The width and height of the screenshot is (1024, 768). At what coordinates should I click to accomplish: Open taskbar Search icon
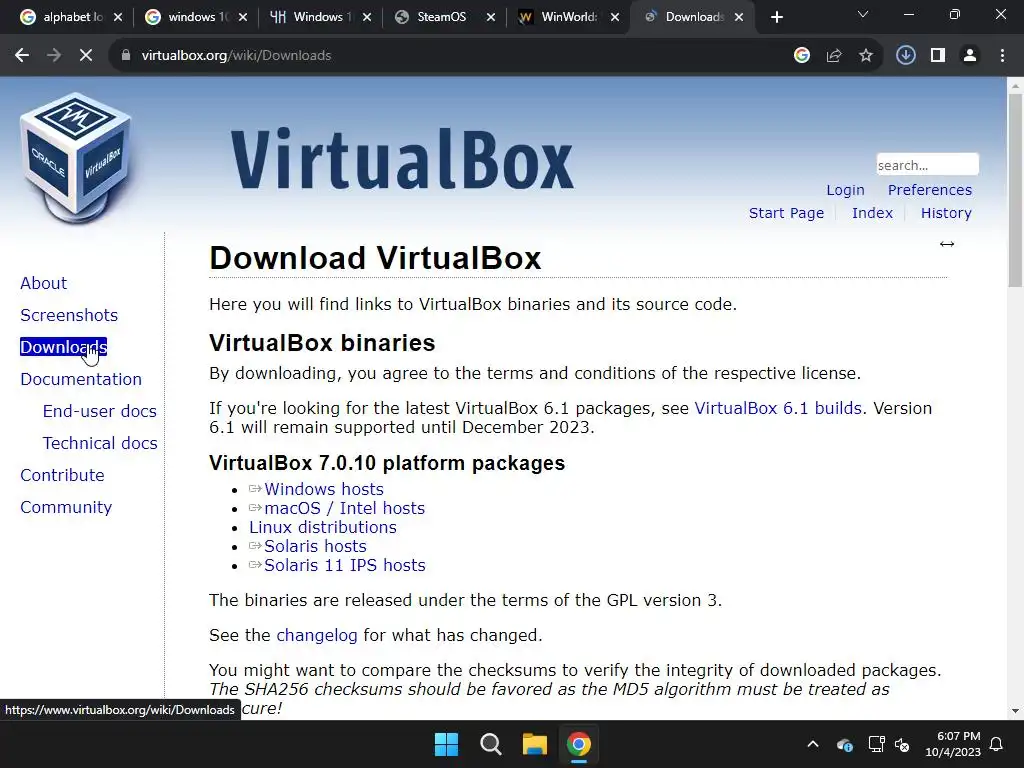pyautogui.click(x=490, y=744)
